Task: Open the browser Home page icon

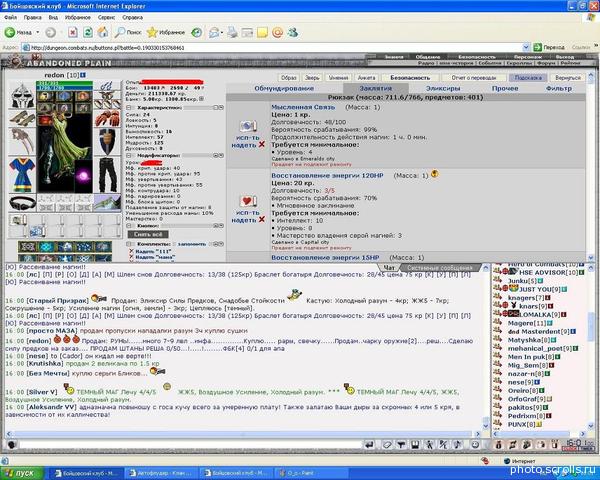Action: coord(103,33)
